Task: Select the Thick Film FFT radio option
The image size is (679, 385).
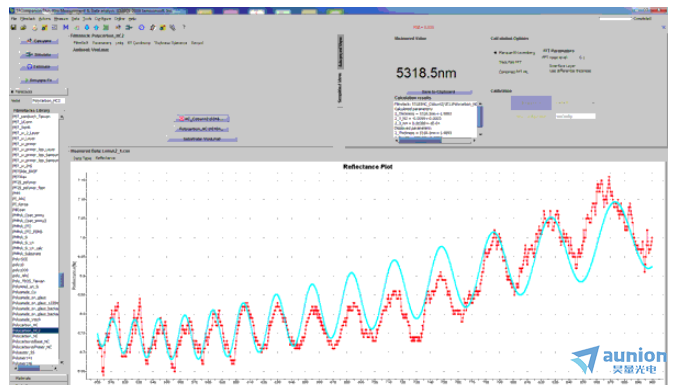Action: click(x=510, y=62)
